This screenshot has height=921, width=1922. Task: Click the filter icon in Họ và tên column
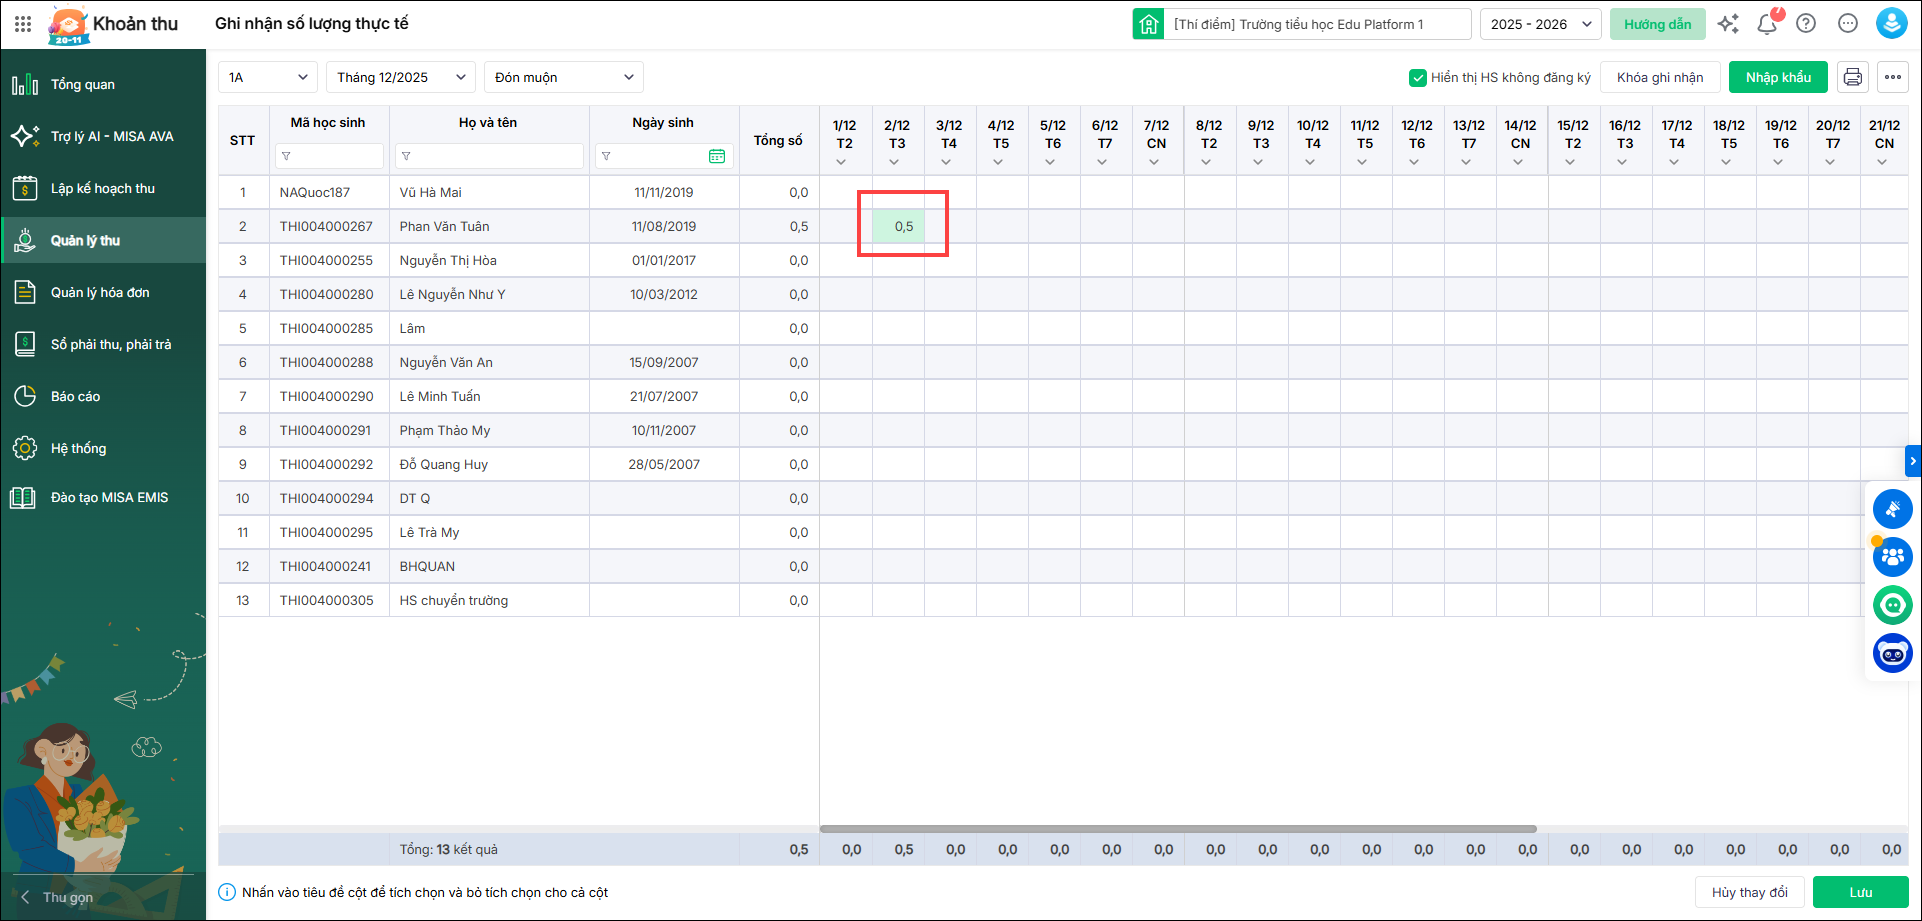(406, 156)
